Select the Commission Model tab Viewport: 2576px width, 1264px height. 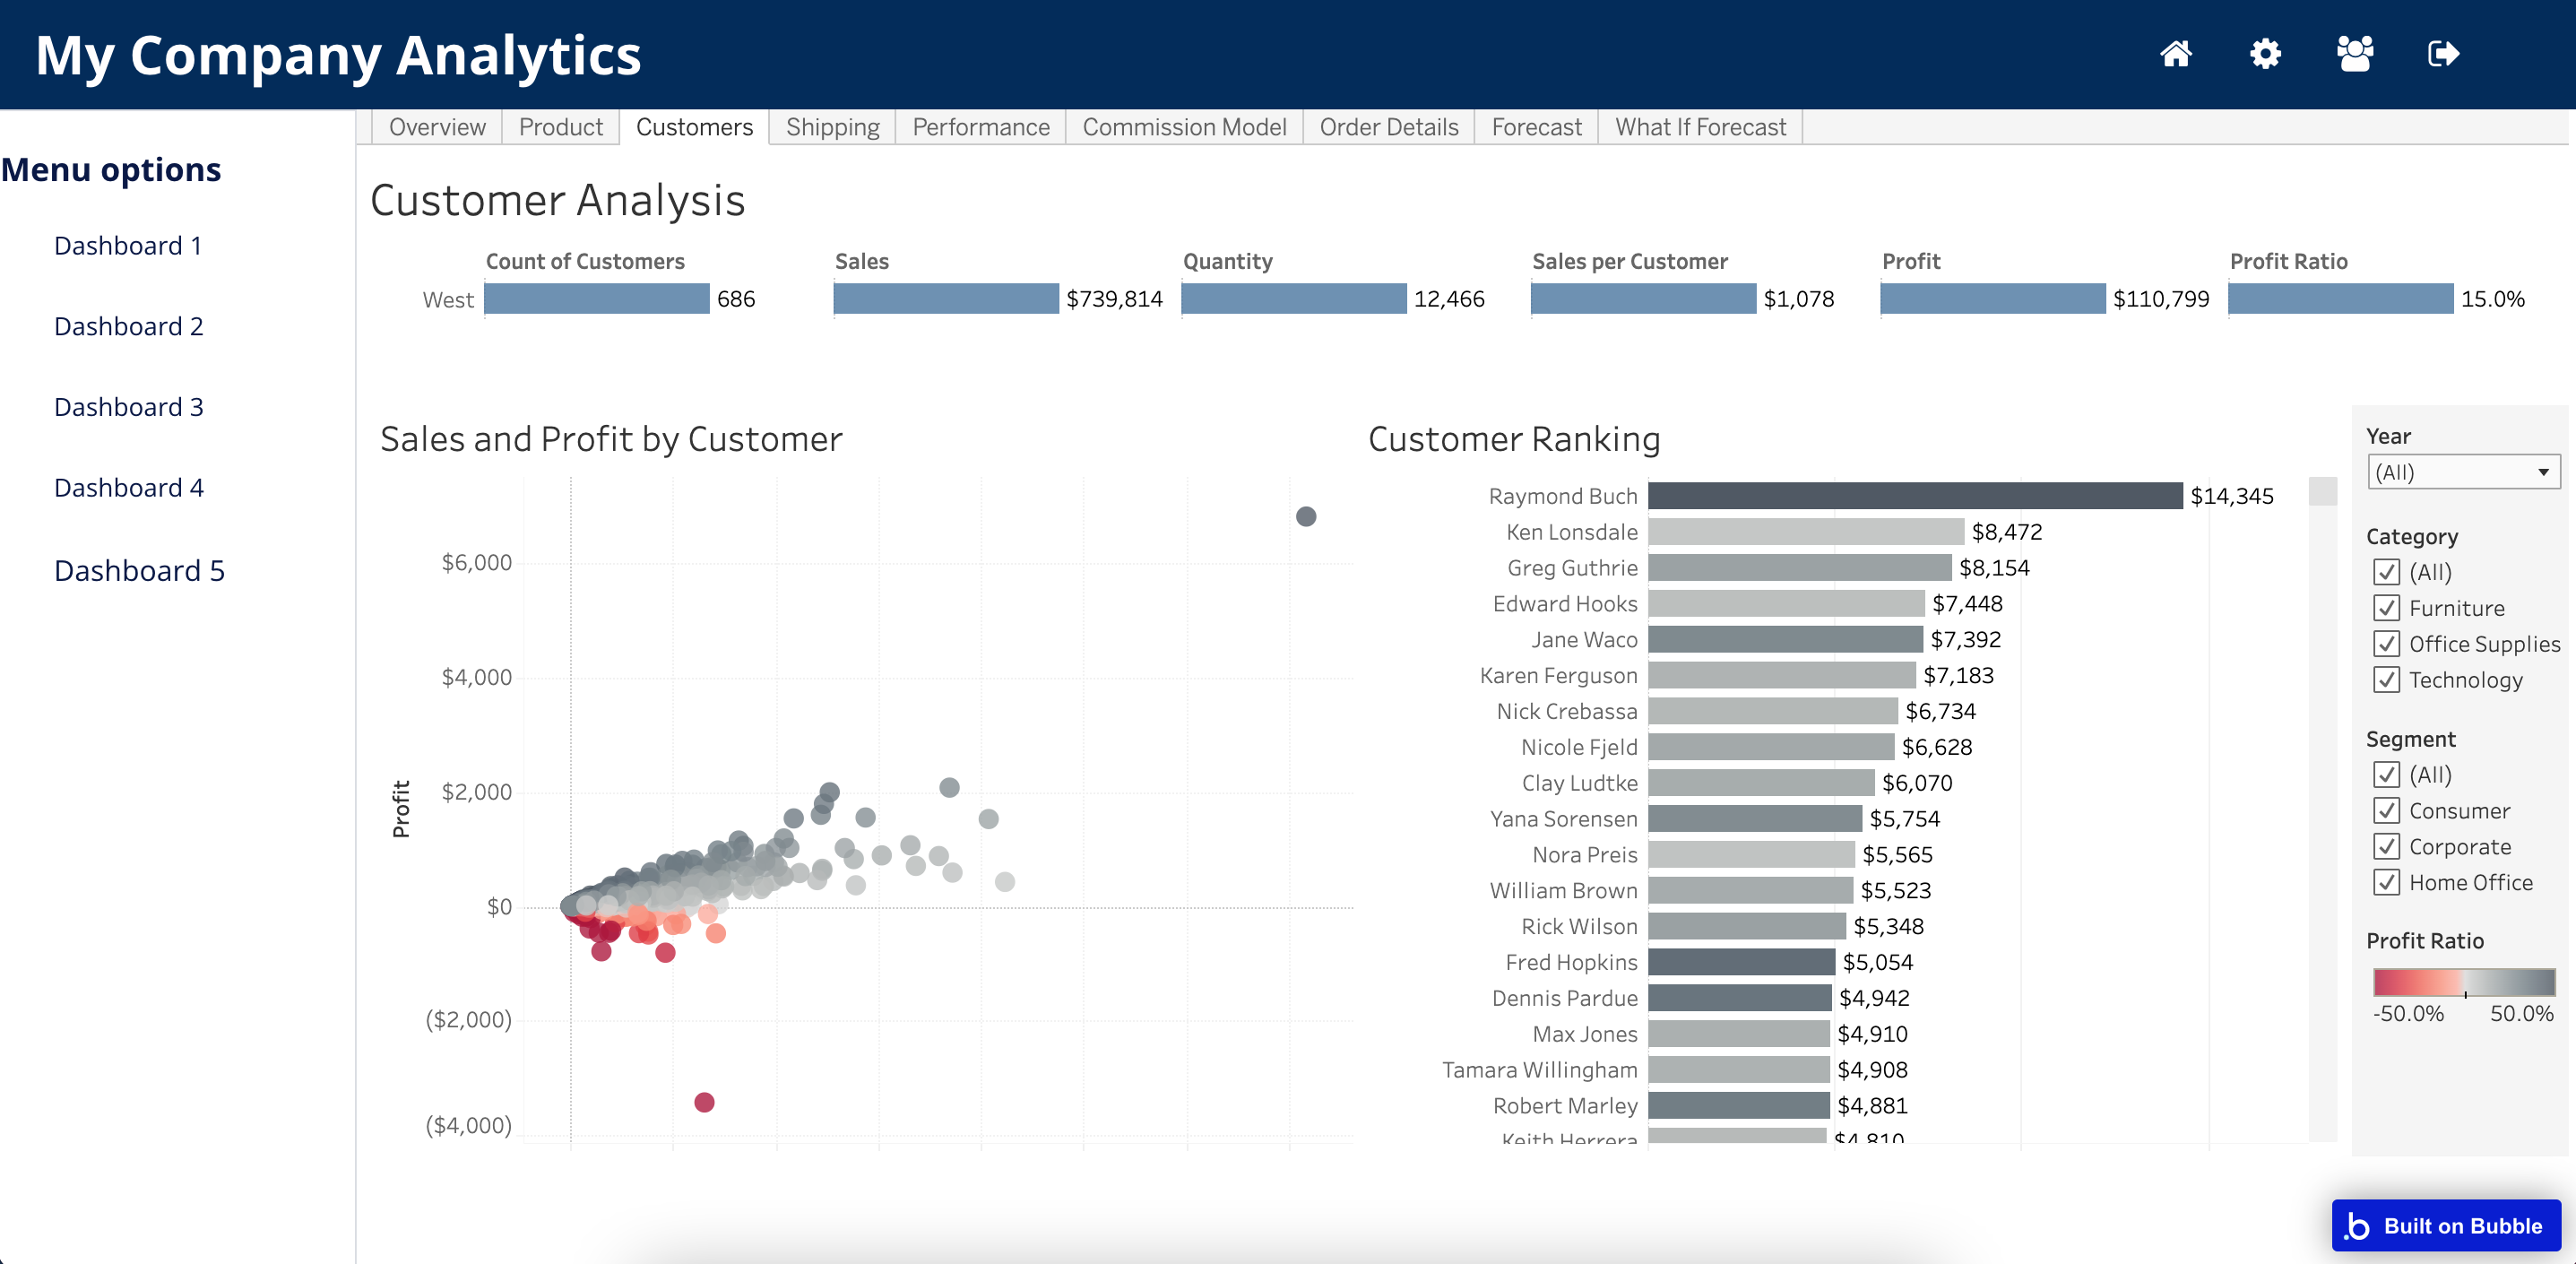1184,127
